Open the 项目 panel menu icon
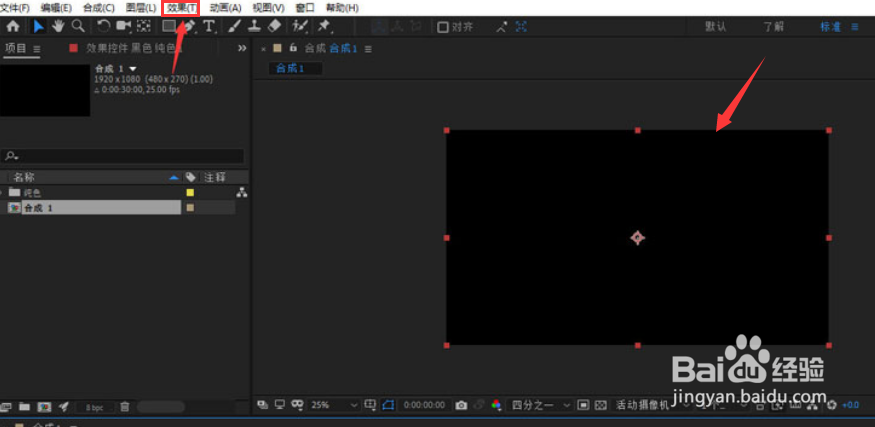 (x=37, y=49)
